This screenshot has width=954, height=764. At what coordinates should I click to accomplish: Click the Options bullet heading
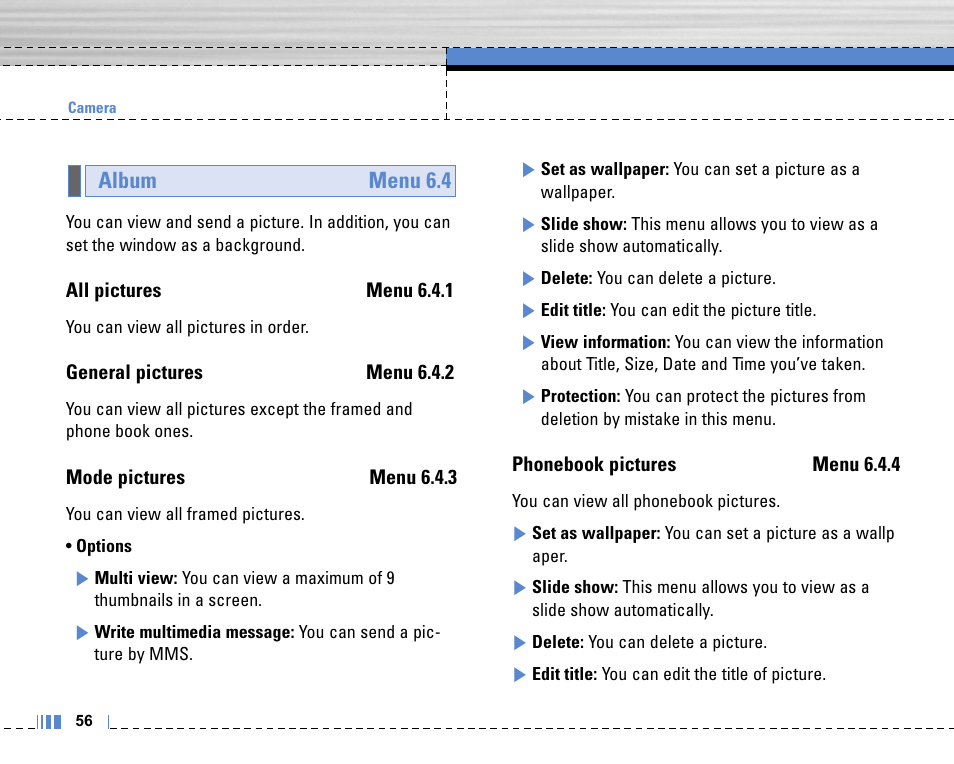pos(99,546)
